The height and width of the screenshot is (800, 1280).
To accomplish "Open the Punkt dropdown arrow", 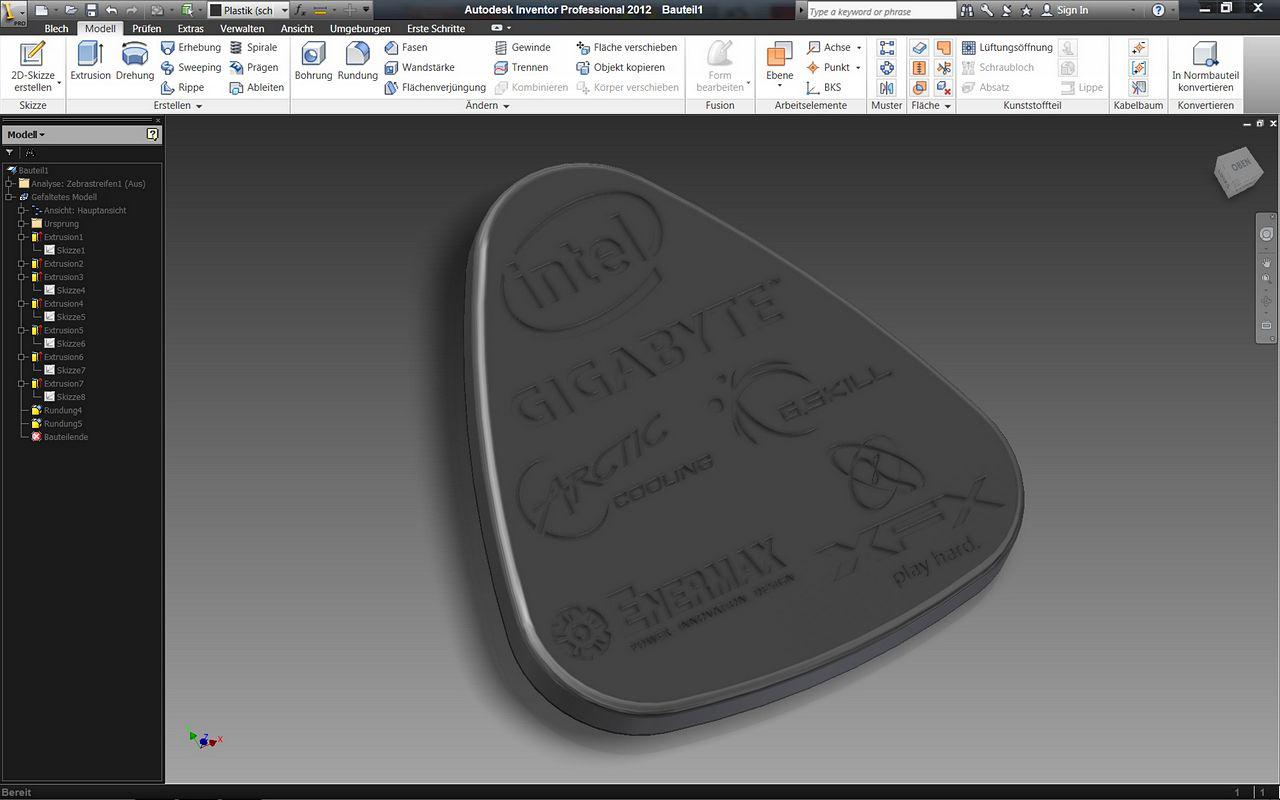I will pos(859,68).
